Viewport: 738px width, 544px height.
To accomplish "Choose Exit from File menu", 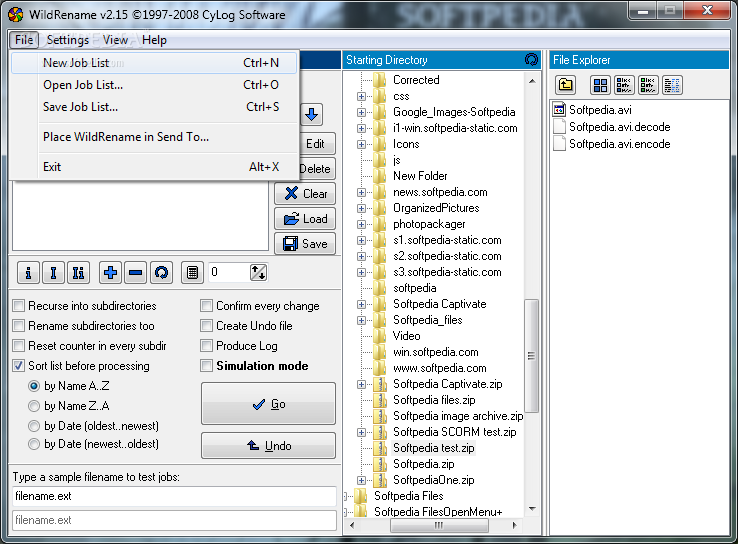I will coord(154,167).
